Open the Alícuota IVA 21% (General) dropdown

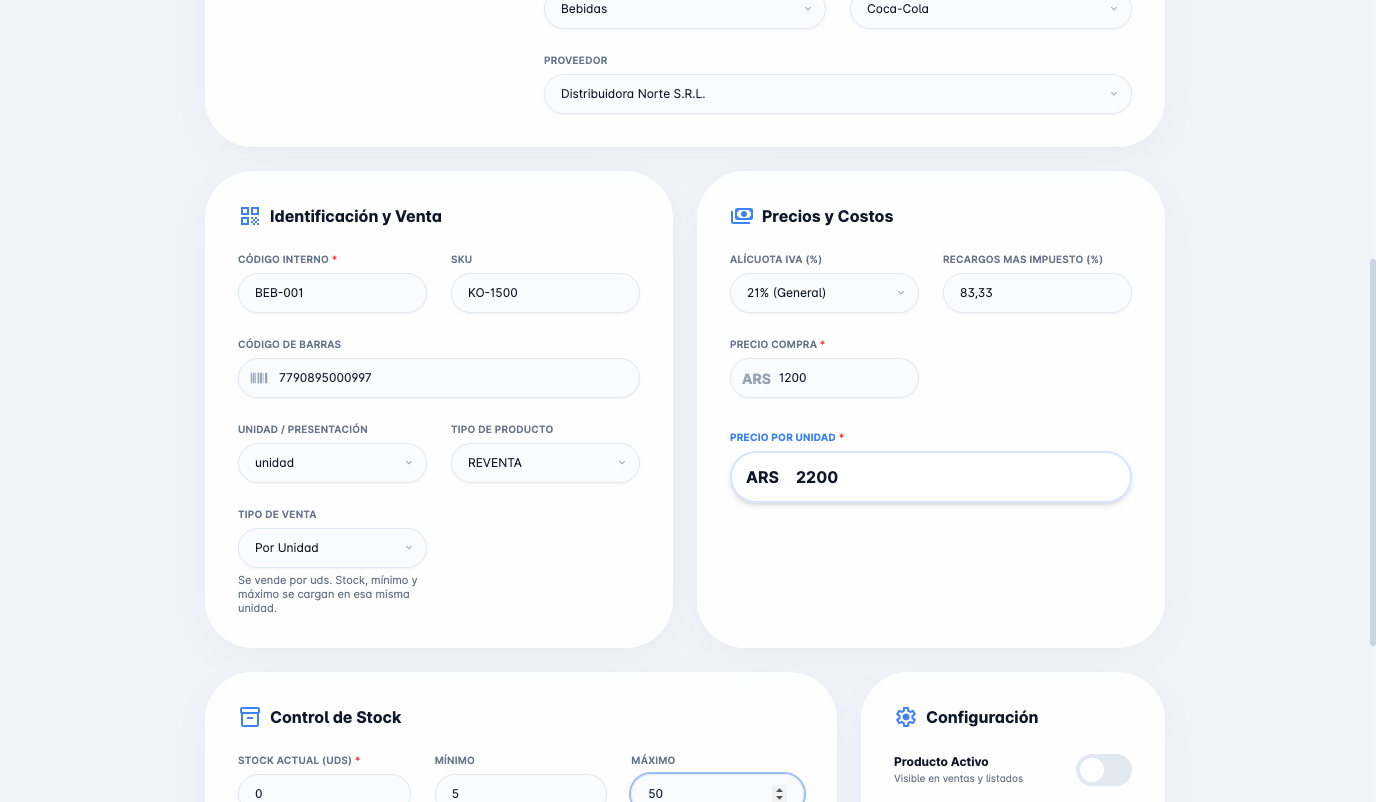(824, 293)
